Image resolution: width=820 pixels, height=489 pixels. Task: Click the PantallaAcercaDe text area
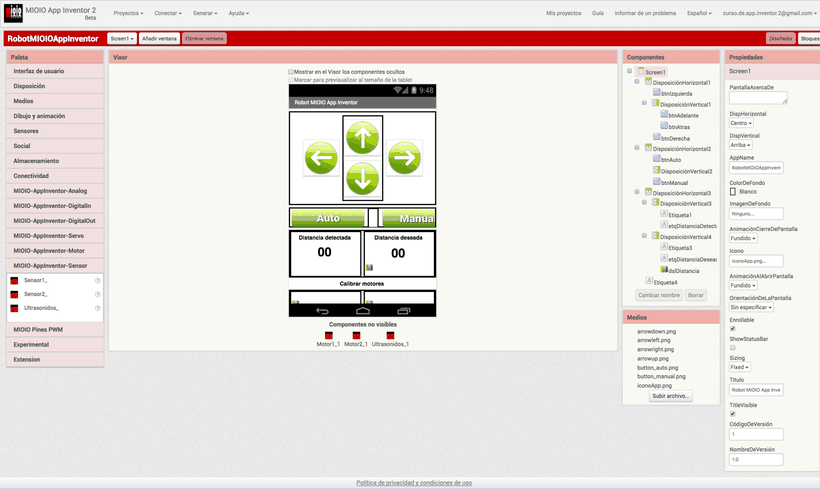[x=758, y=98]
